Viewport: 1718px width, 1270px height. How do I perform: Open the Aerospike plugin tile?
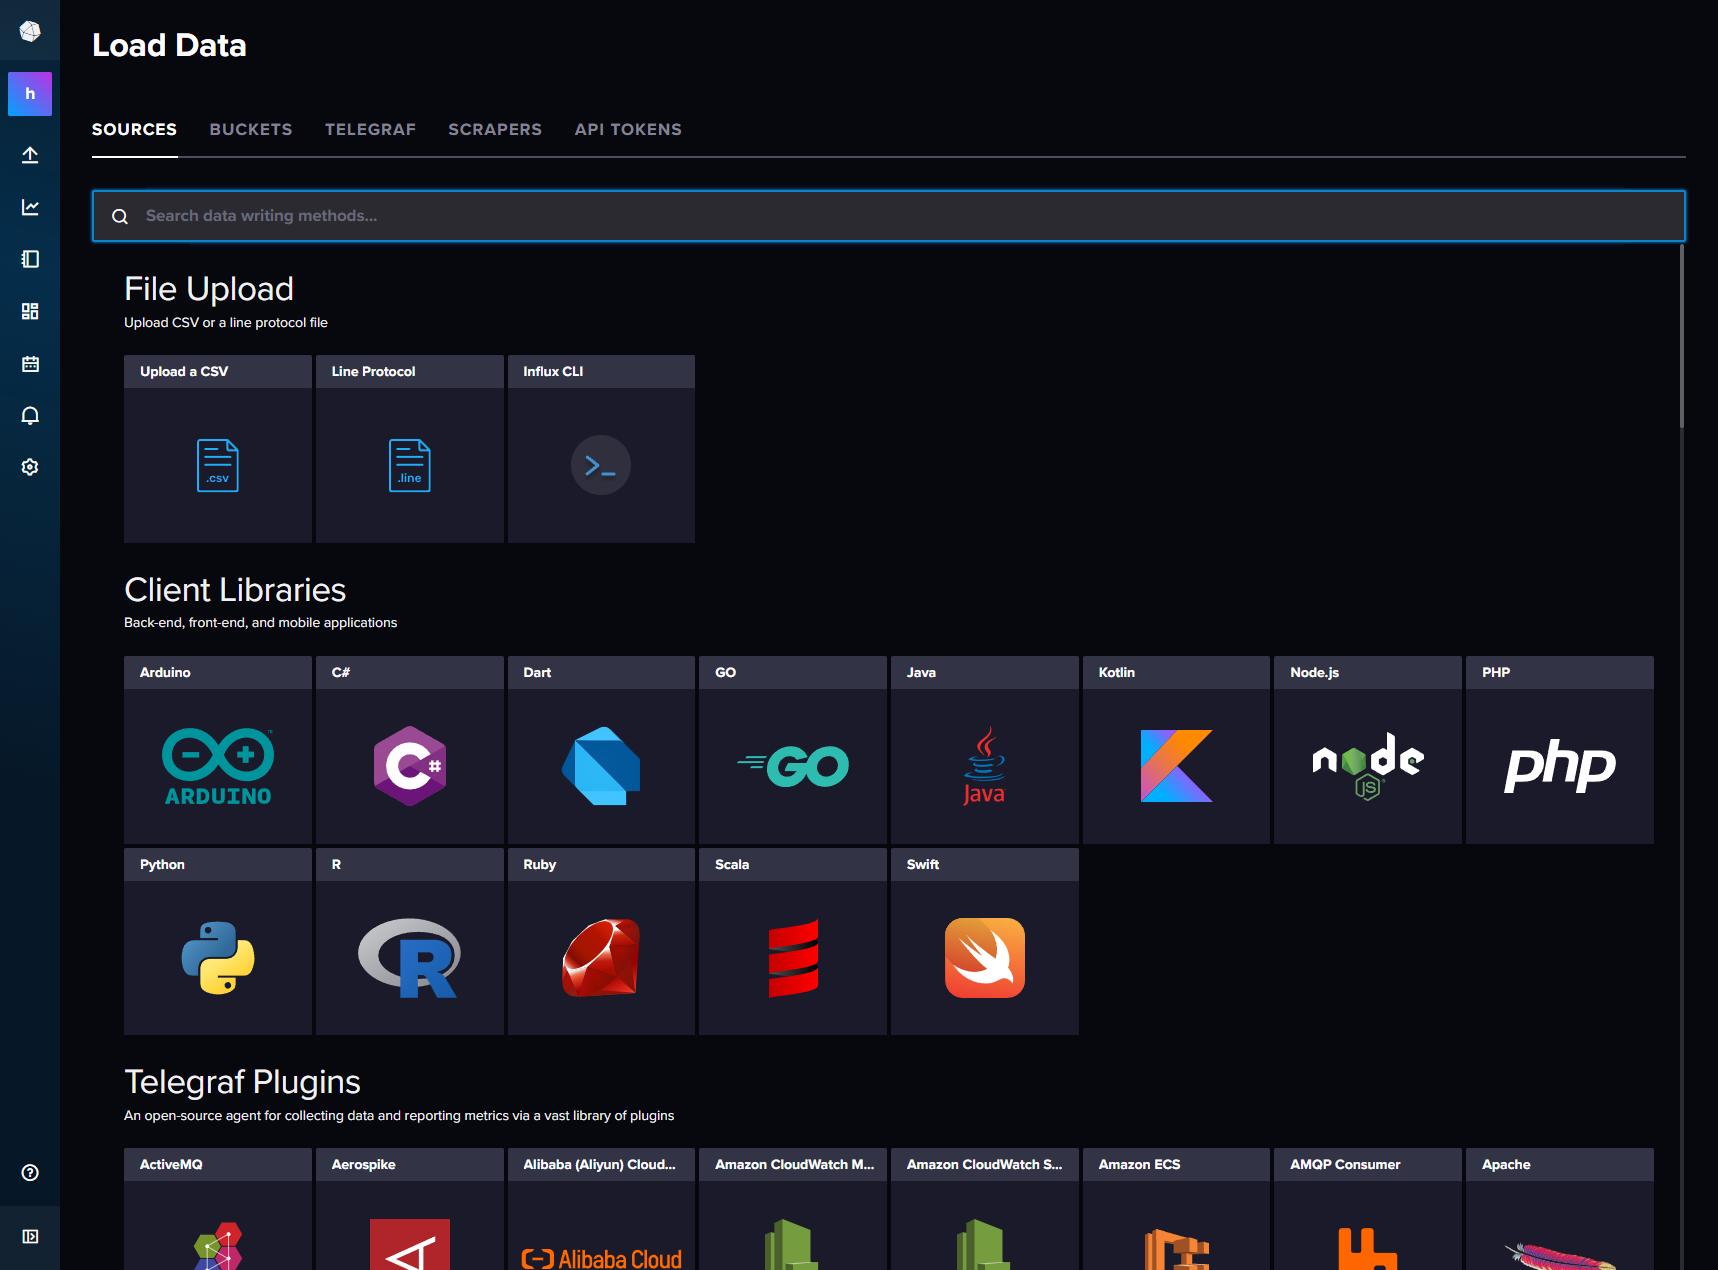pyautogui.click(x=410, y=1209)
